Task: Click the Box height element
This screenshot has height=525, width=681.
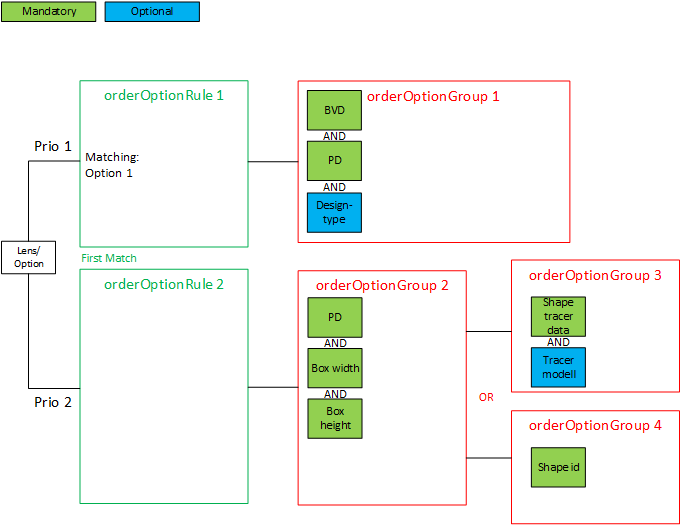Action: [335, 419]
